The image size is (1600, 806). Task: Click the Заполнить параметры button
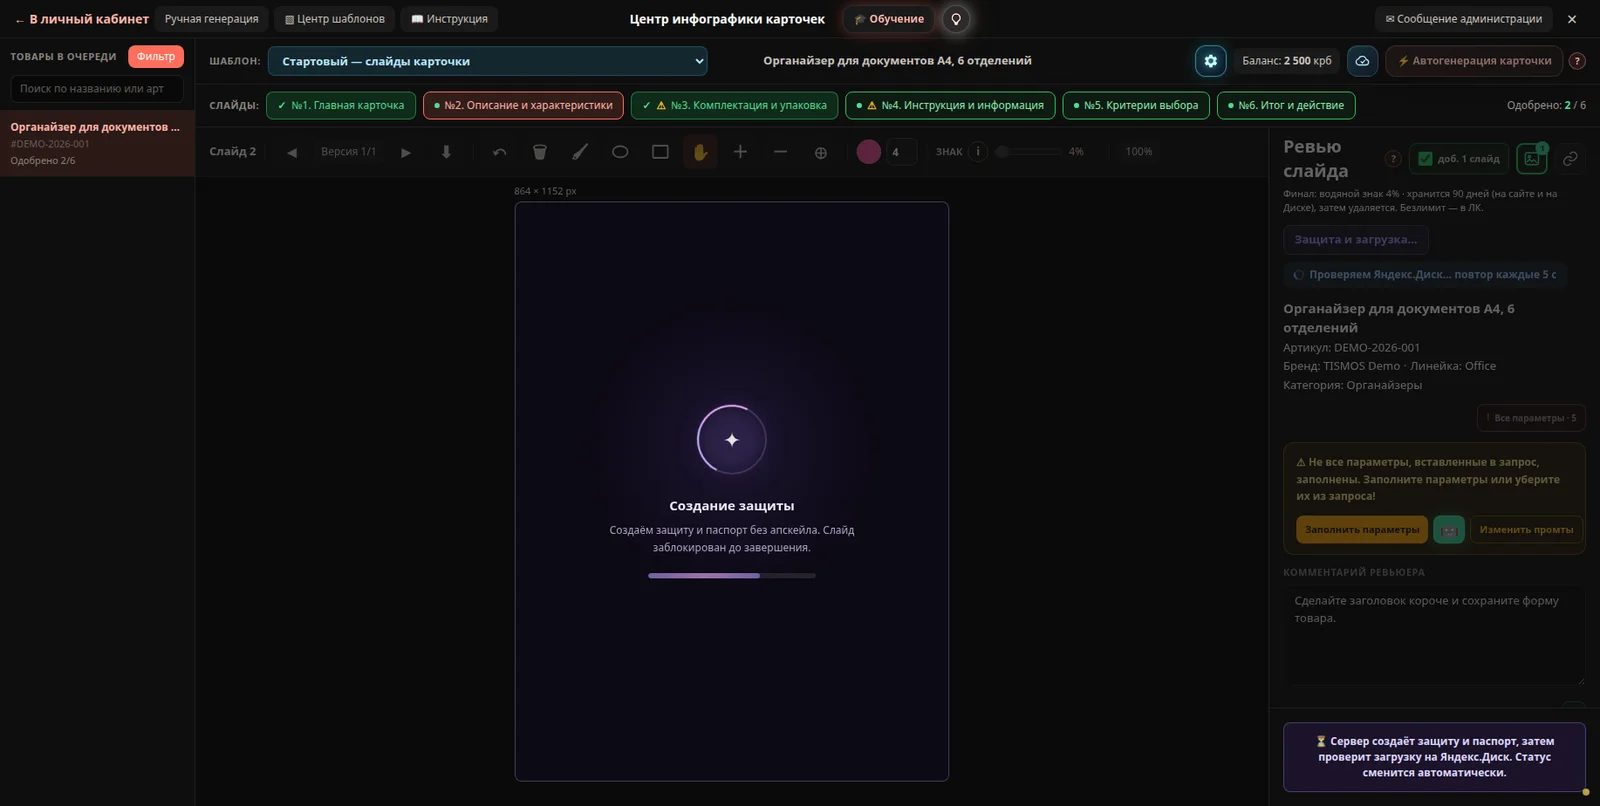[x=1362, y=530]
